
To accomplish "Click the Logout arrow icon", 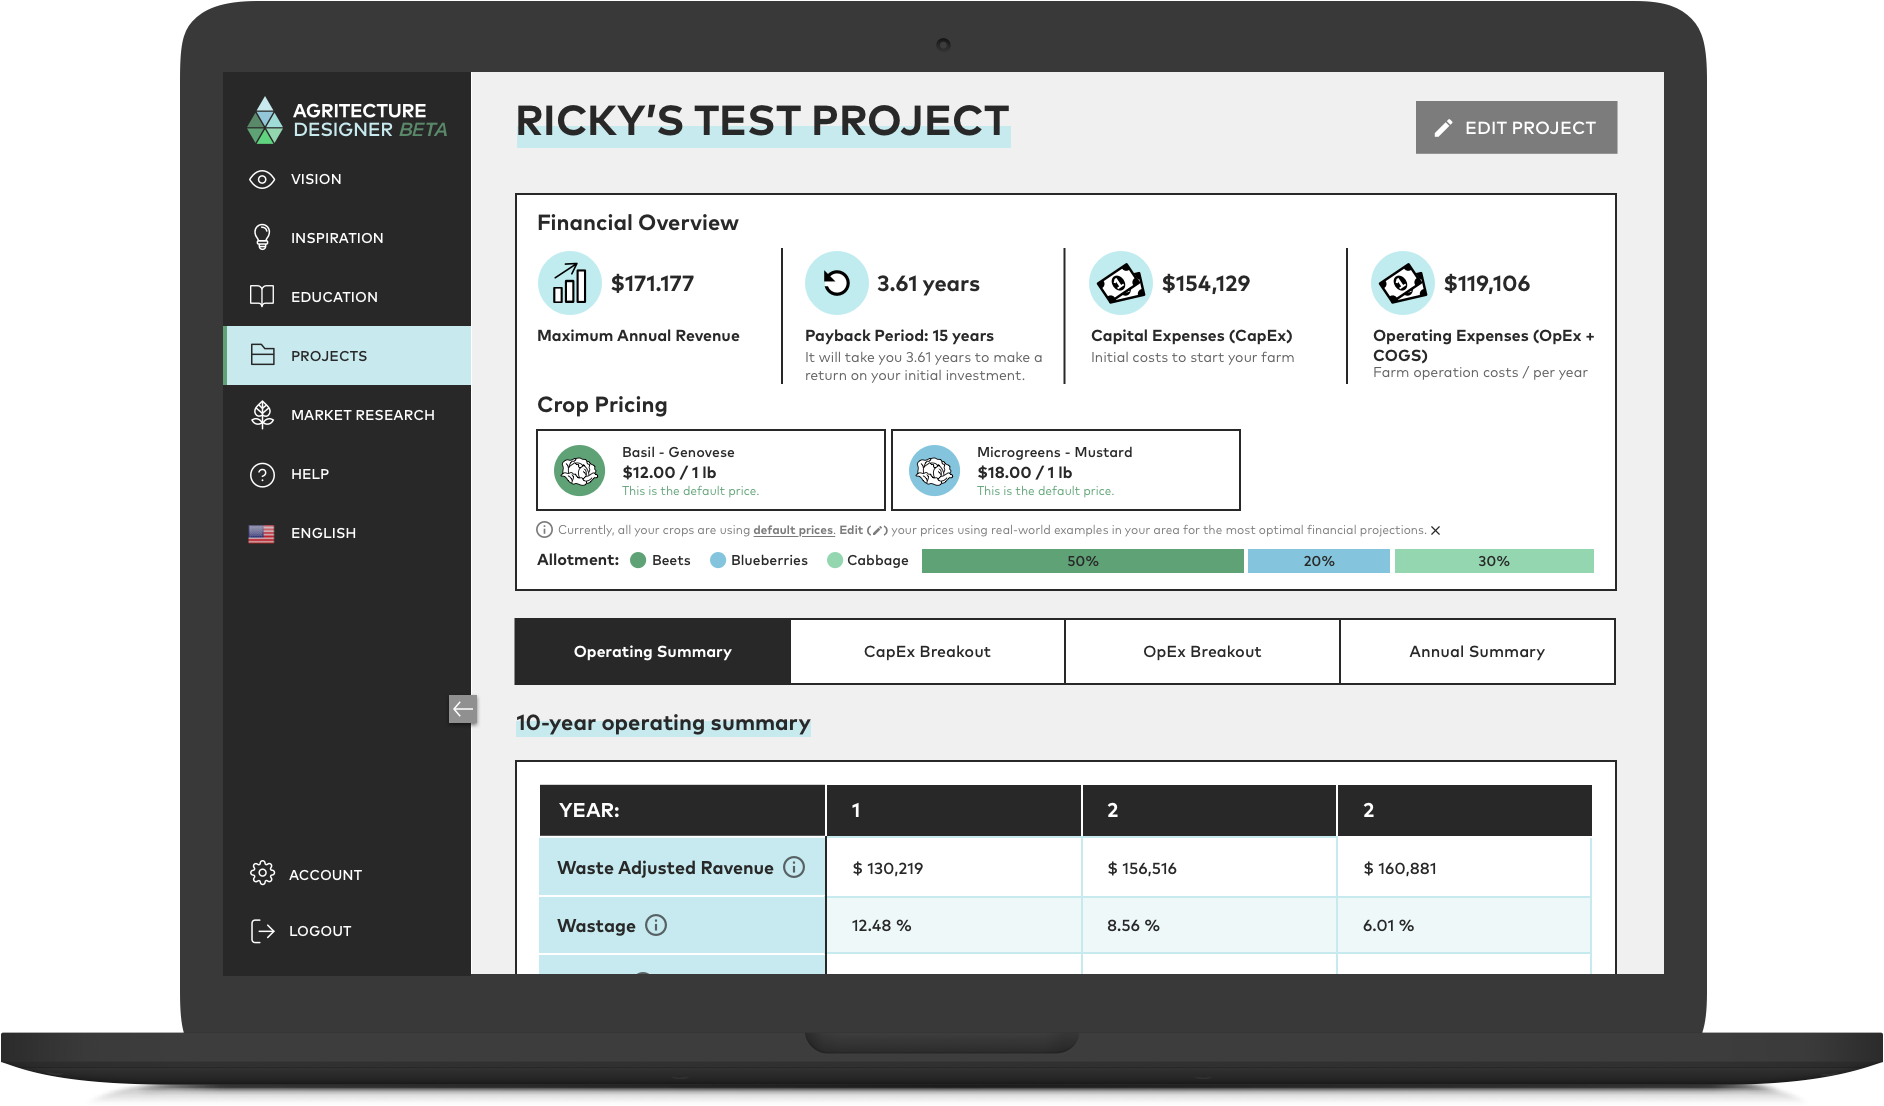I will click(262, 931).
